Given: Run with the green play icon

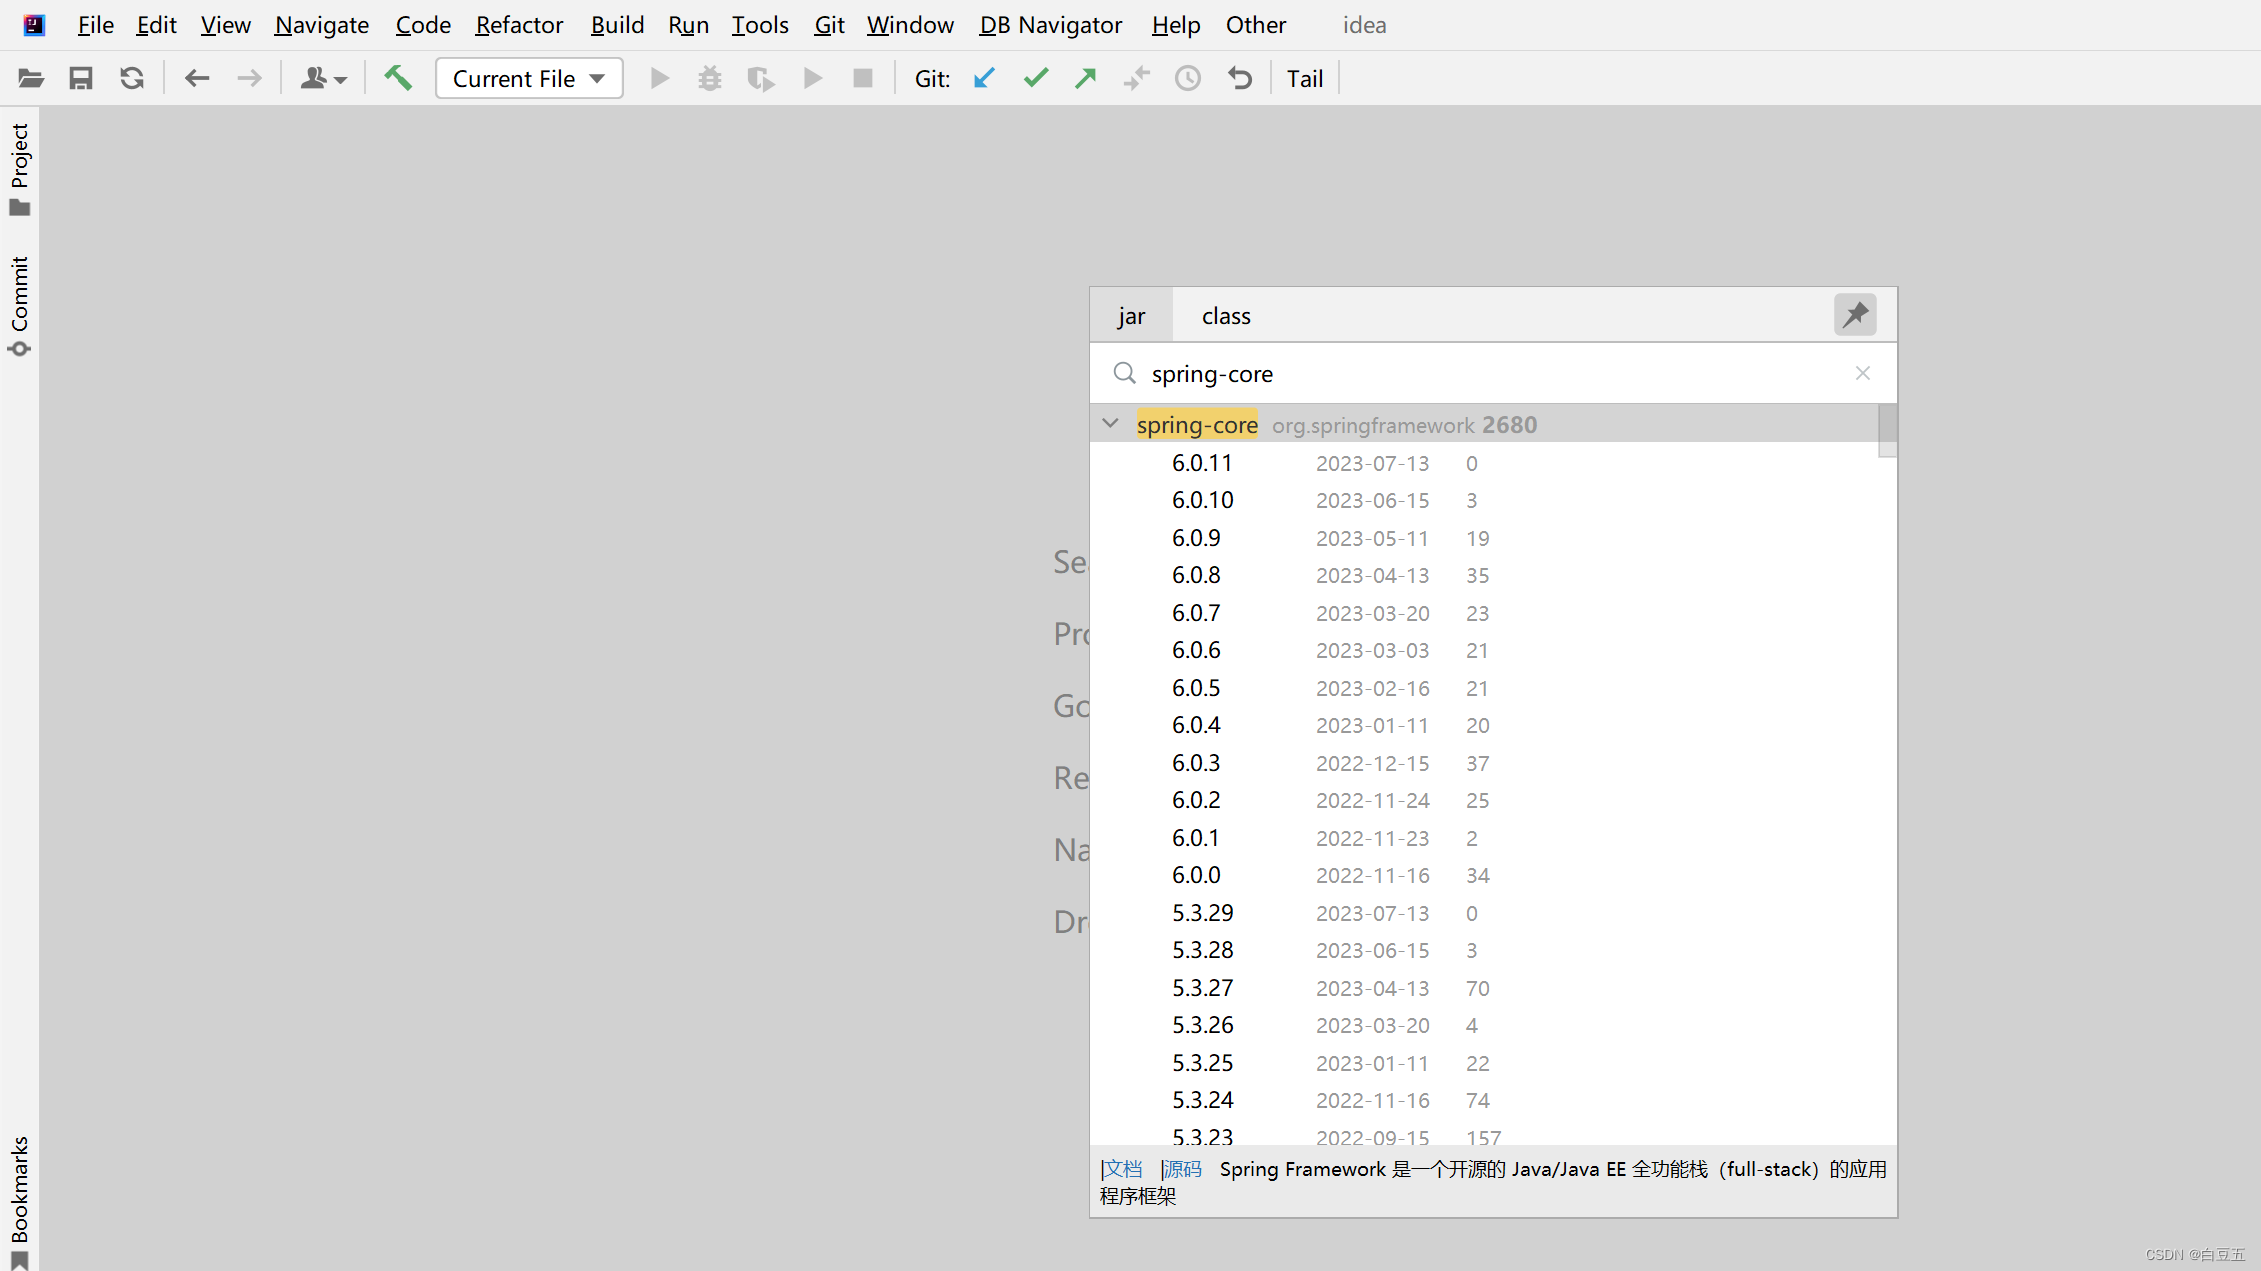Looking at the screenshot, I should click(659, 78).
